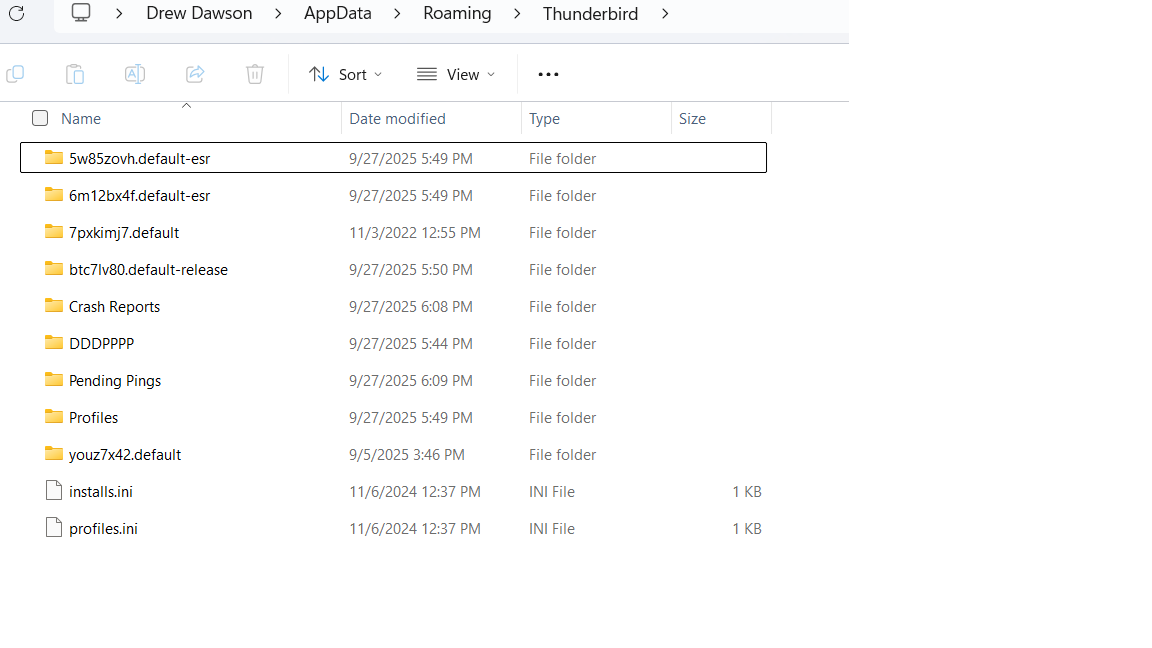Click the Delete trash icon

coord(255,74)
